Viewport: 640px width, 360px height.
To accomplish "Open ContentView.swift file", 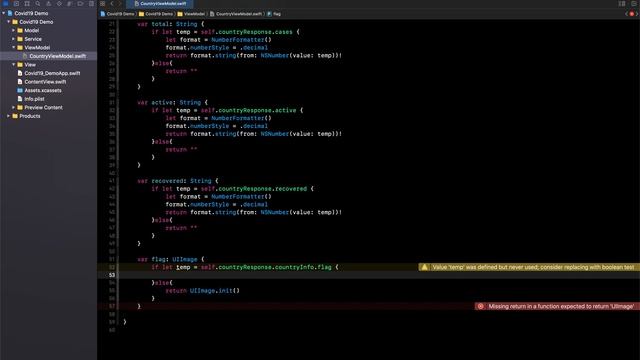I will coord(49,82).
